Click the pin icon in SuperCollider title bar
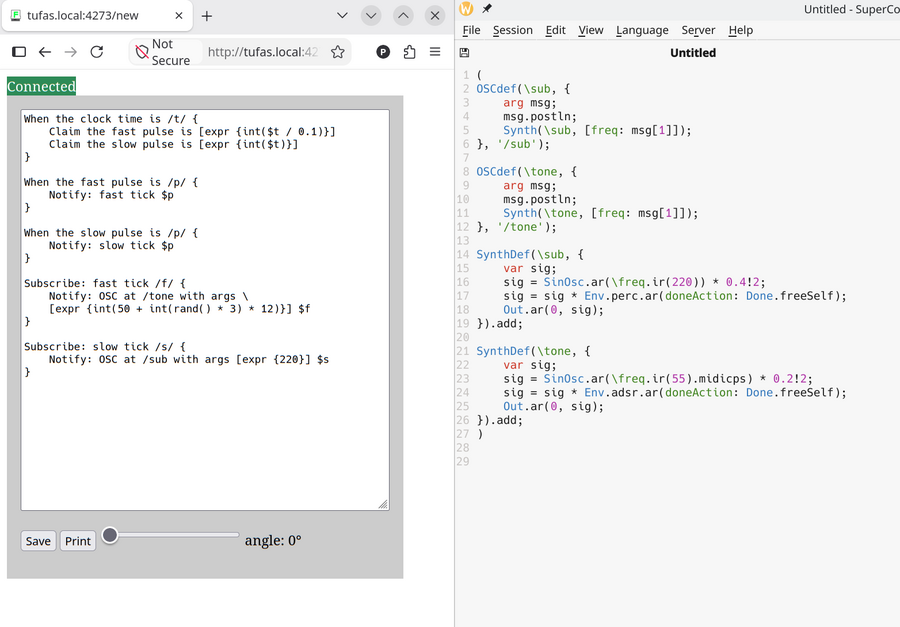This screenshot has height=627, width=900. click(487, 8)
